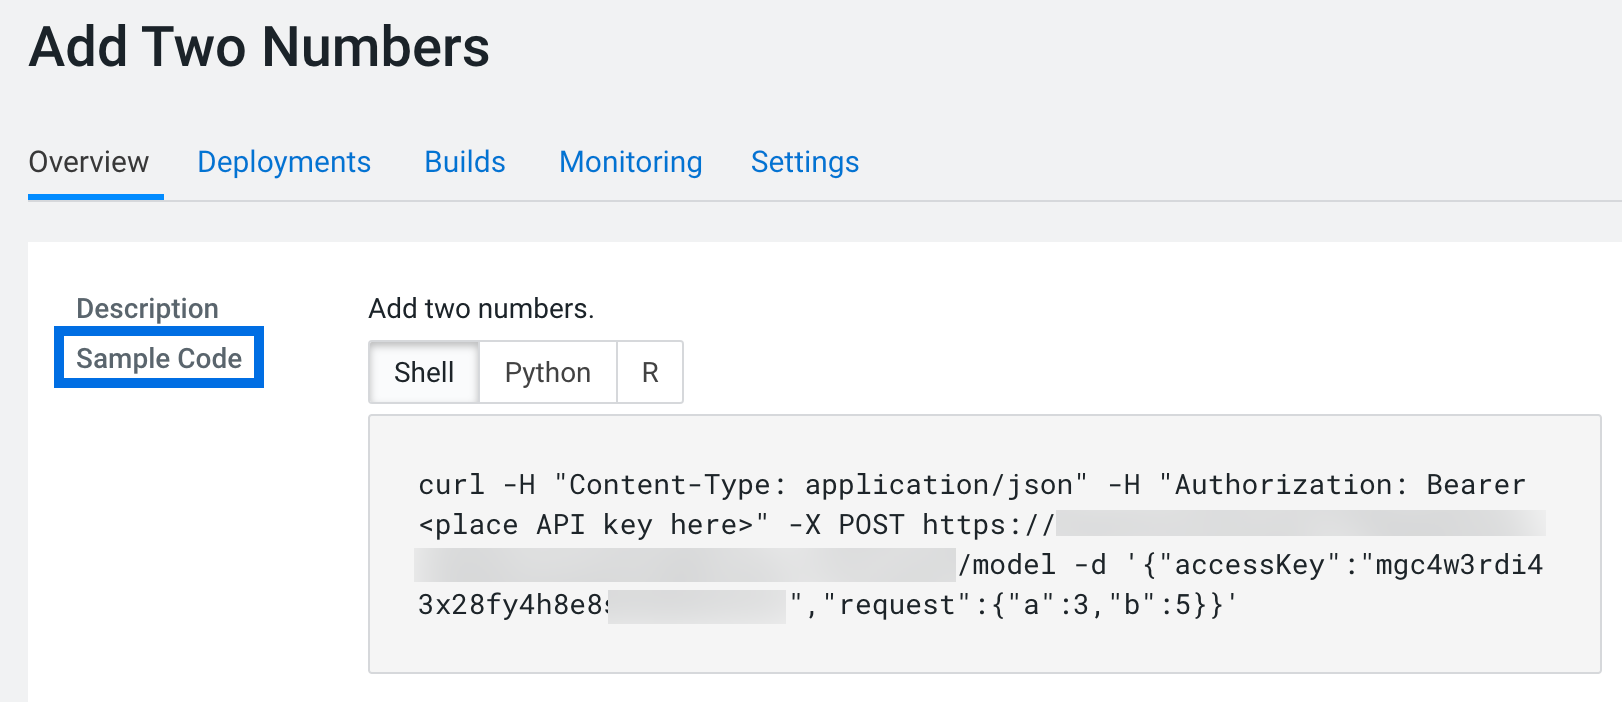This screenshot has width=1622, height=702.
Task: Select the Settings tab
Action: point(805,162)
